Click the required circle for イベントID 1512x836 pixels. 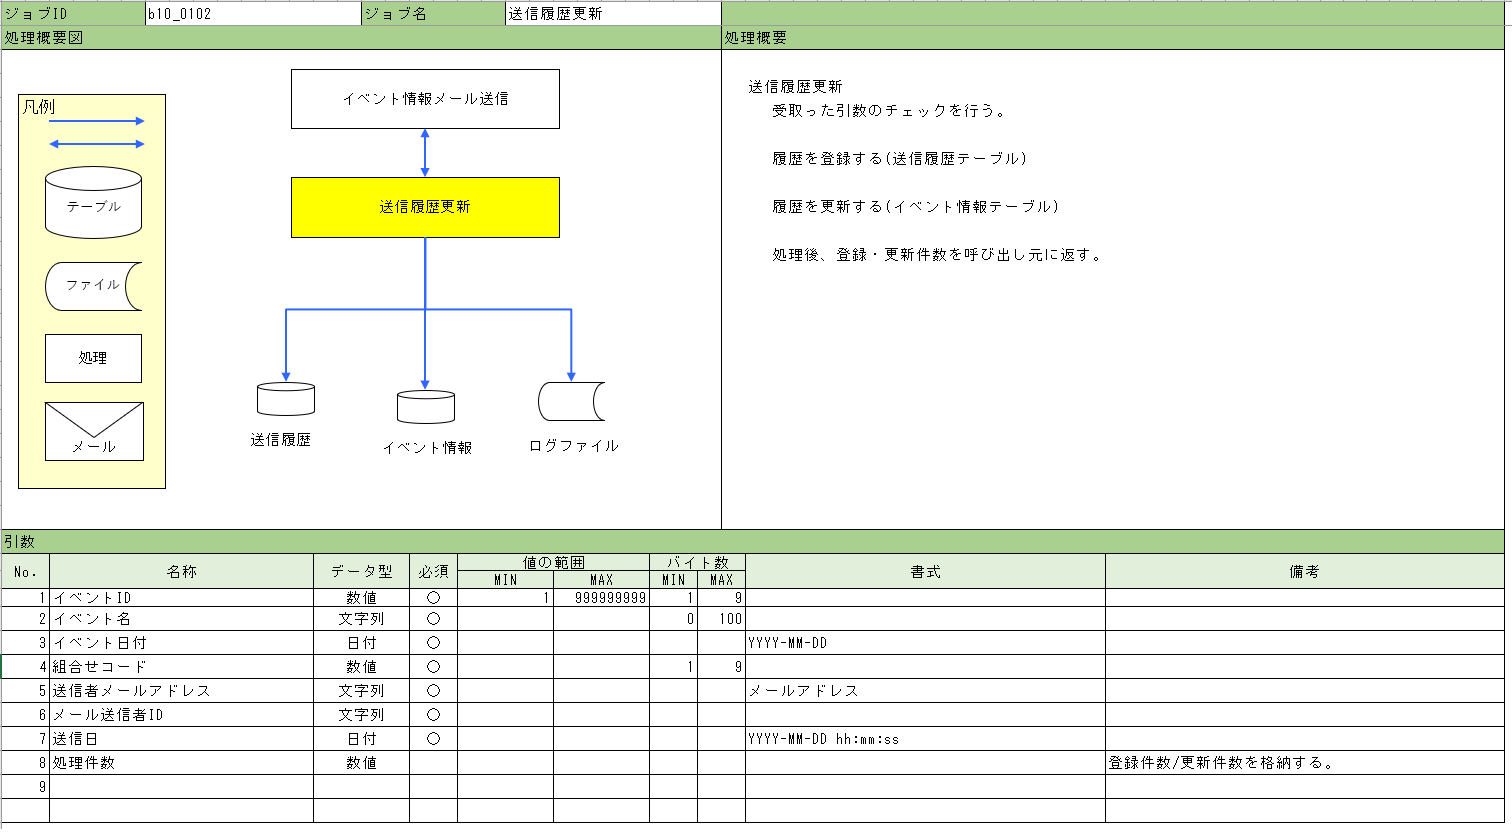click(433, 598)
